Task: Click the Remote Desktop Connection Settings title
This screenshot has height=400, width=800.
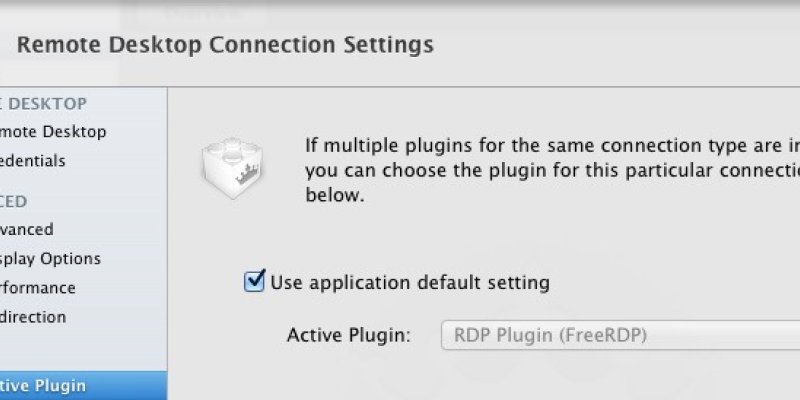Action: click(x=226, y=44)
